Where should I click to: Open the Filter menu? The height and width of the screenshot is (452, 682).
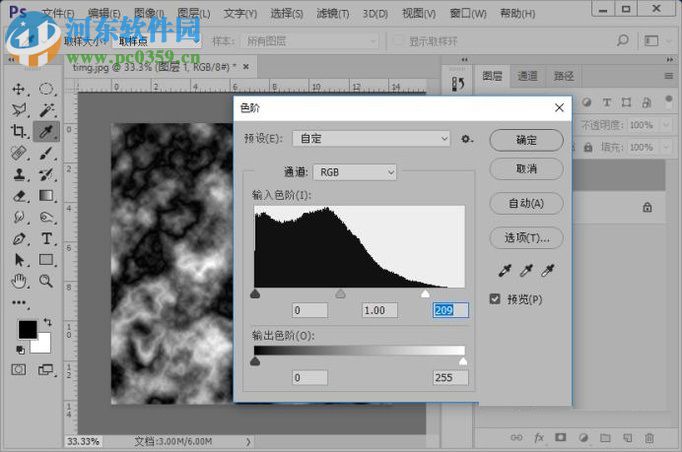click(333, 14)
